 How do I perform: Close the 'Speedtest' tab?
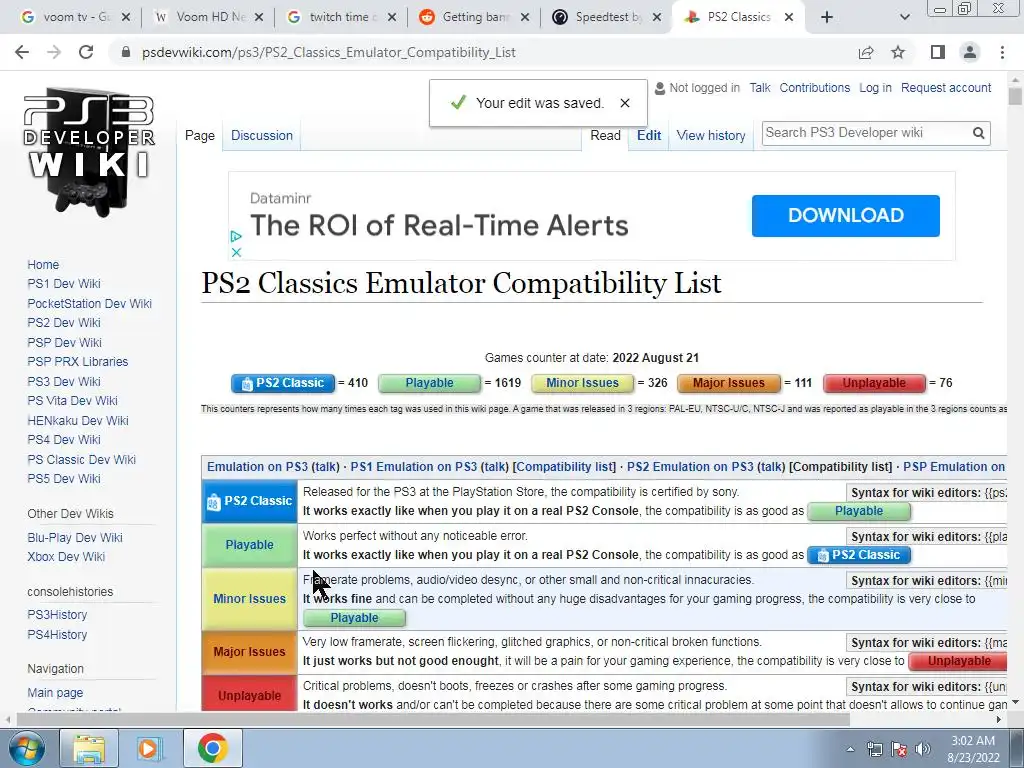[657, 17]
